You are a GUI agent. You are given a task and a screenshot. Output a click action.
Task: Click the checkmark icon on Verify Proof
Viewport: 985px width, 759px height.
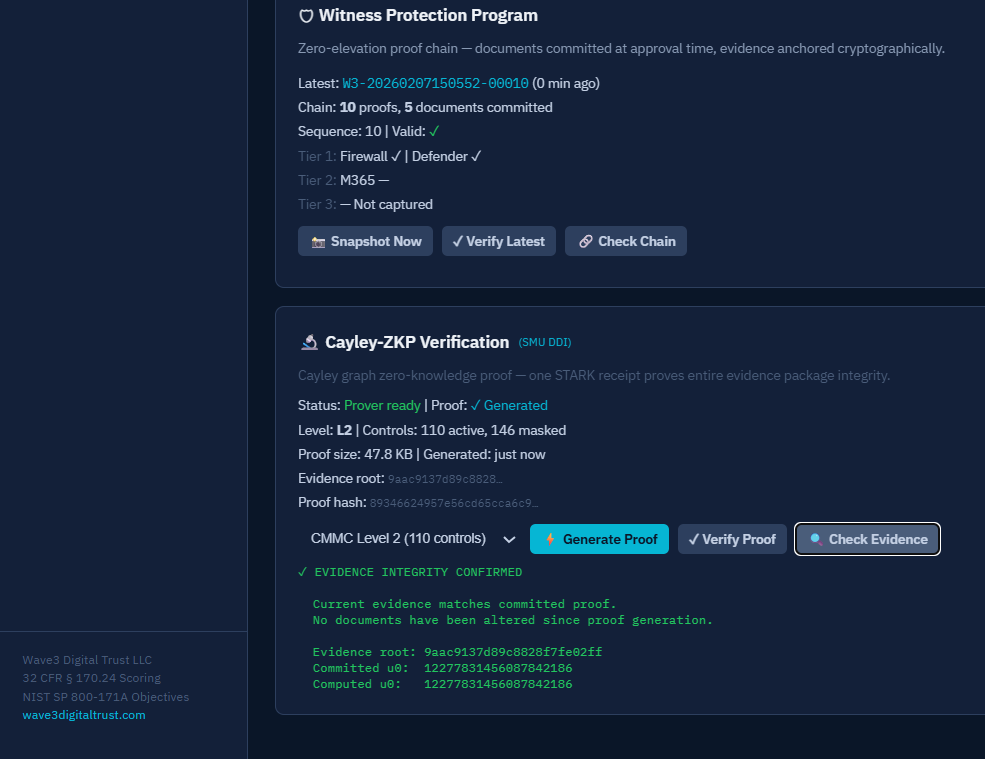(695, 538)
